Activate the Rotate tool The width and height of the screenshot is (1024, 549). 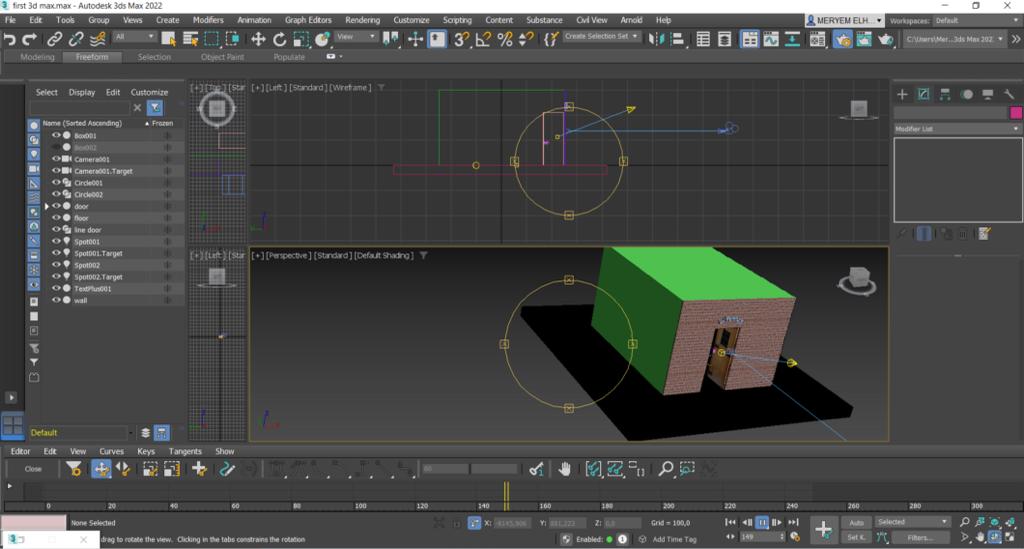pyautogui.click(x=280, y=39)
